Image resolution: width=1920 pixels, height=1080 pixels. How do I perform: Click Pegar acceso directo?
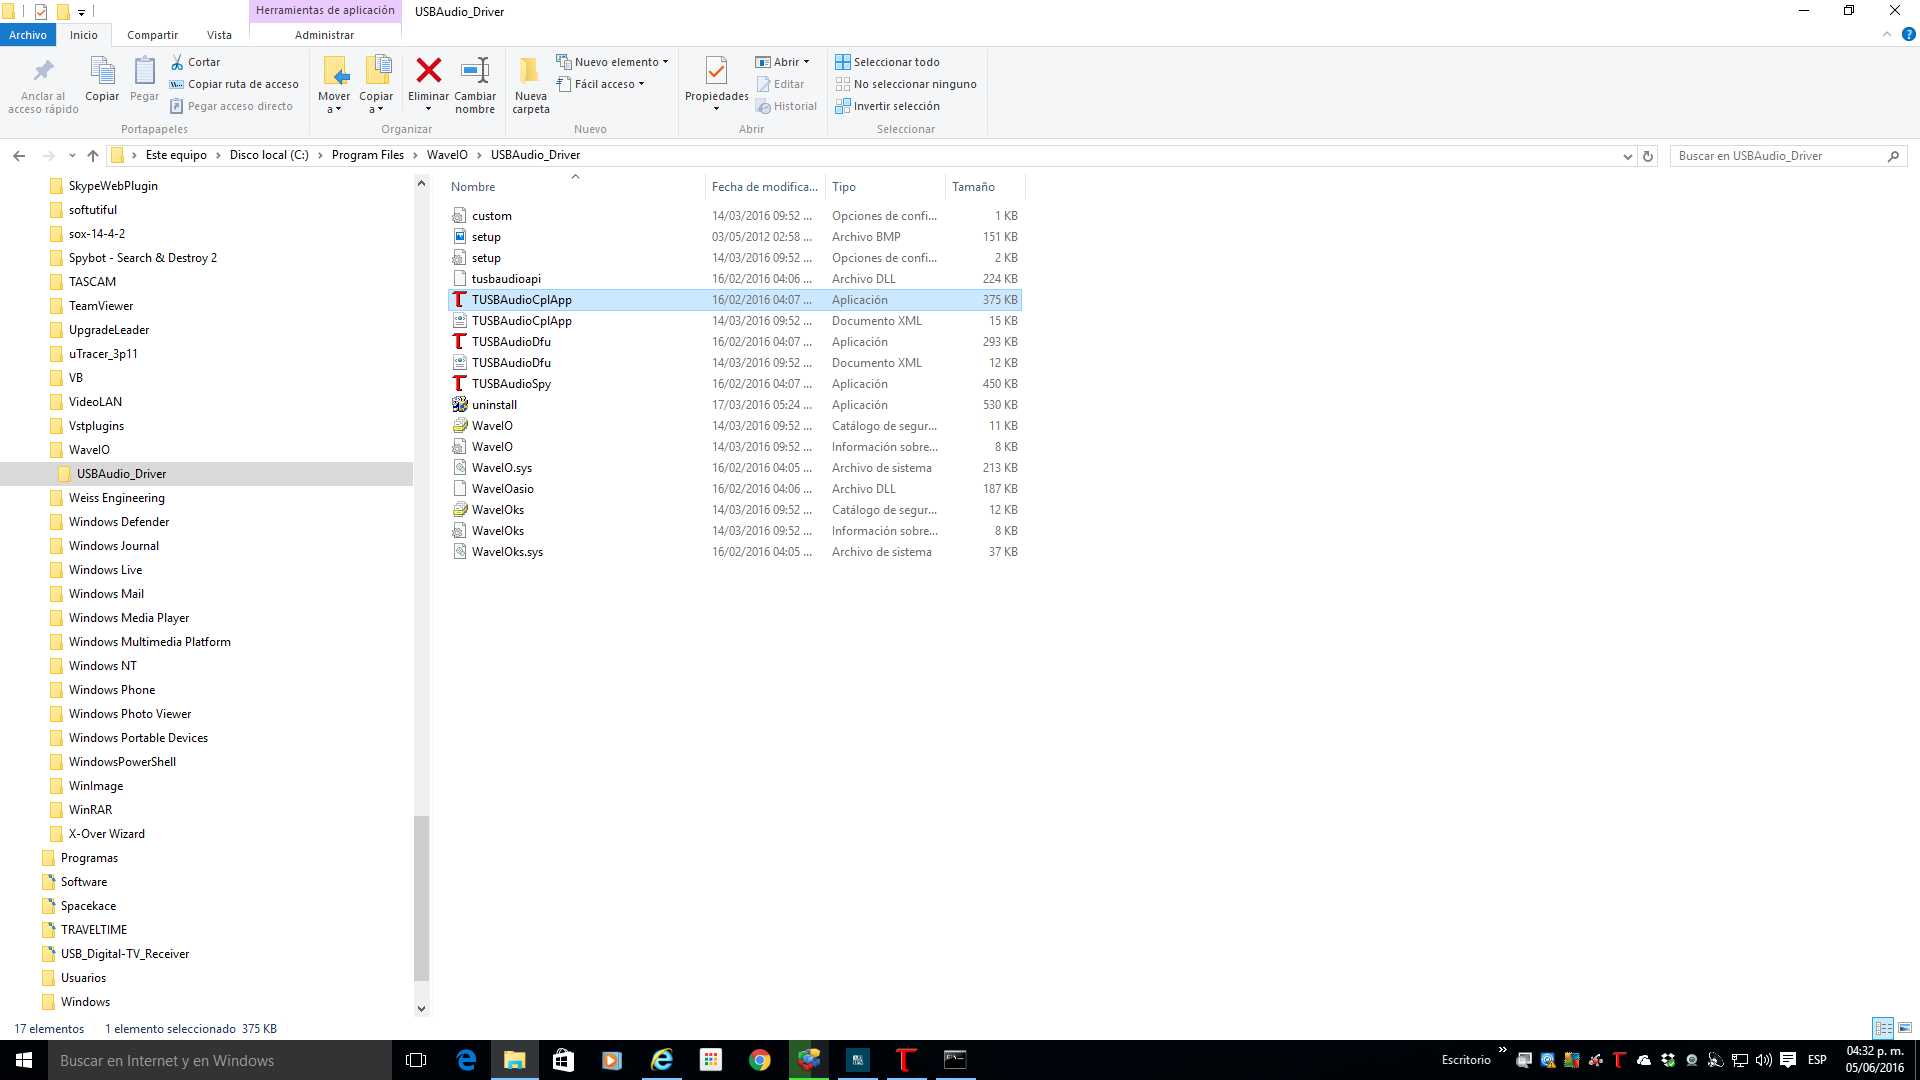tap(231, 106)
